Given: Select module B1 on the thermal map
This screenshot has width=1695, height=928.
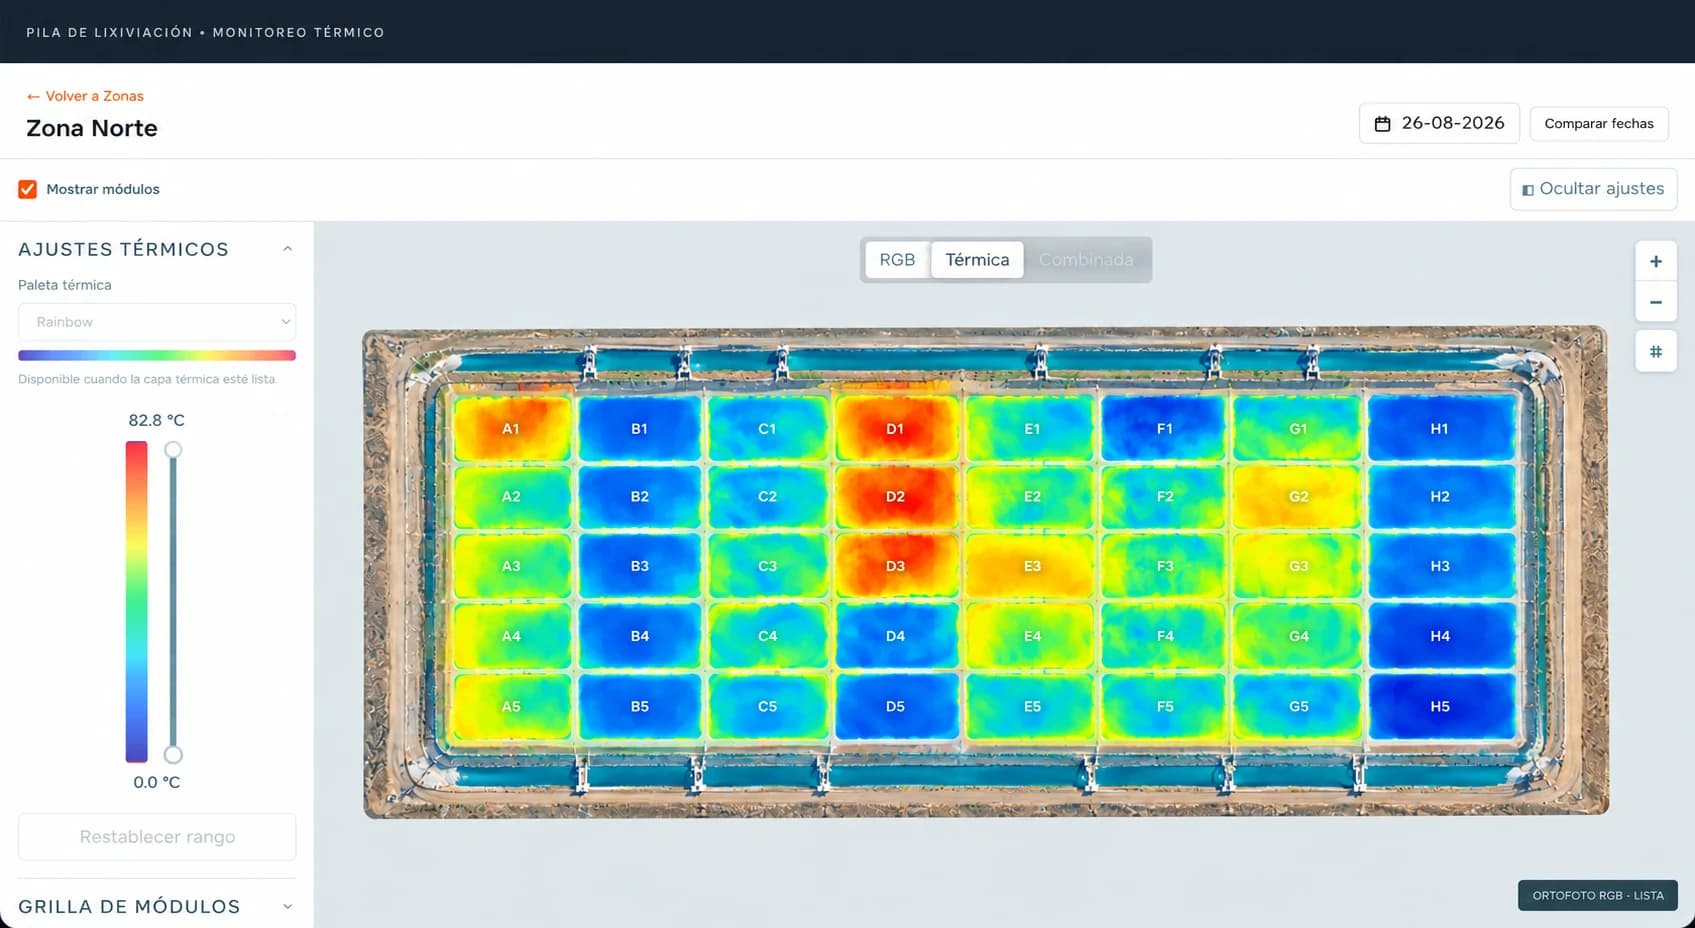Looking at the screenshot, I should coord(640,429).
